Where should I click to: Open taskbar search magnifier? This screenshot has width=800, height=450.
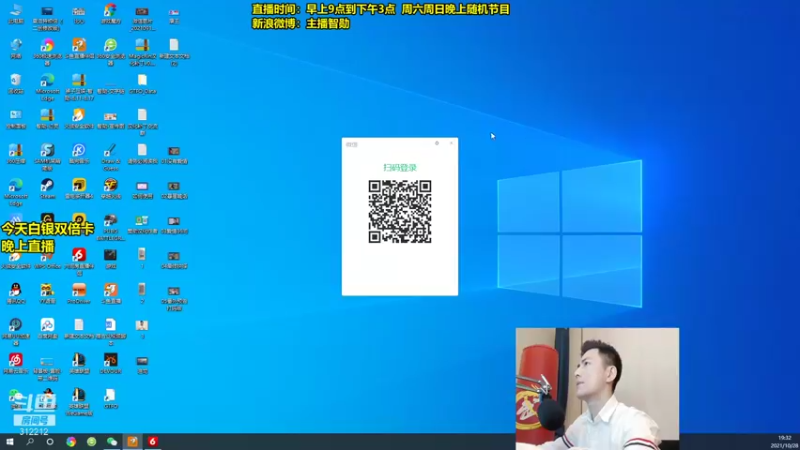tap(30, 441)
